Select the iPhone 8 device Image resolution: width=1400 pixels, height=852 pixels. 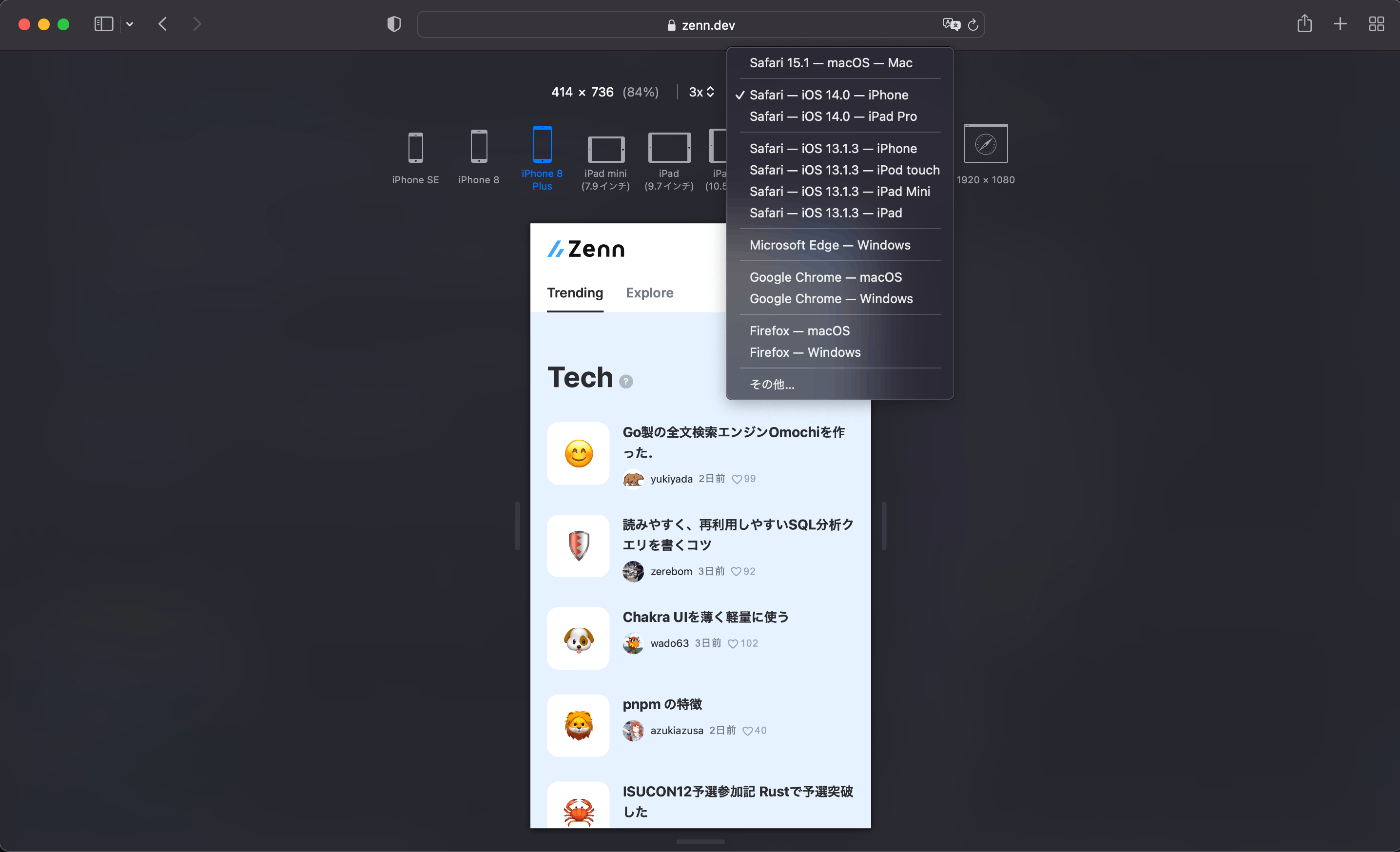click(x=479, y=158)
